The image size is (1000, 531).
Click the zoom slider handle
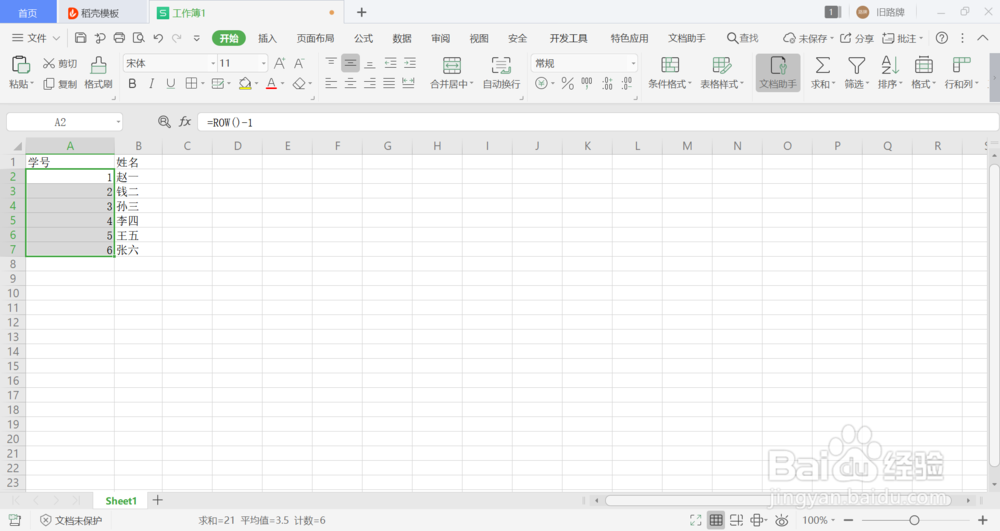[914, 520]
